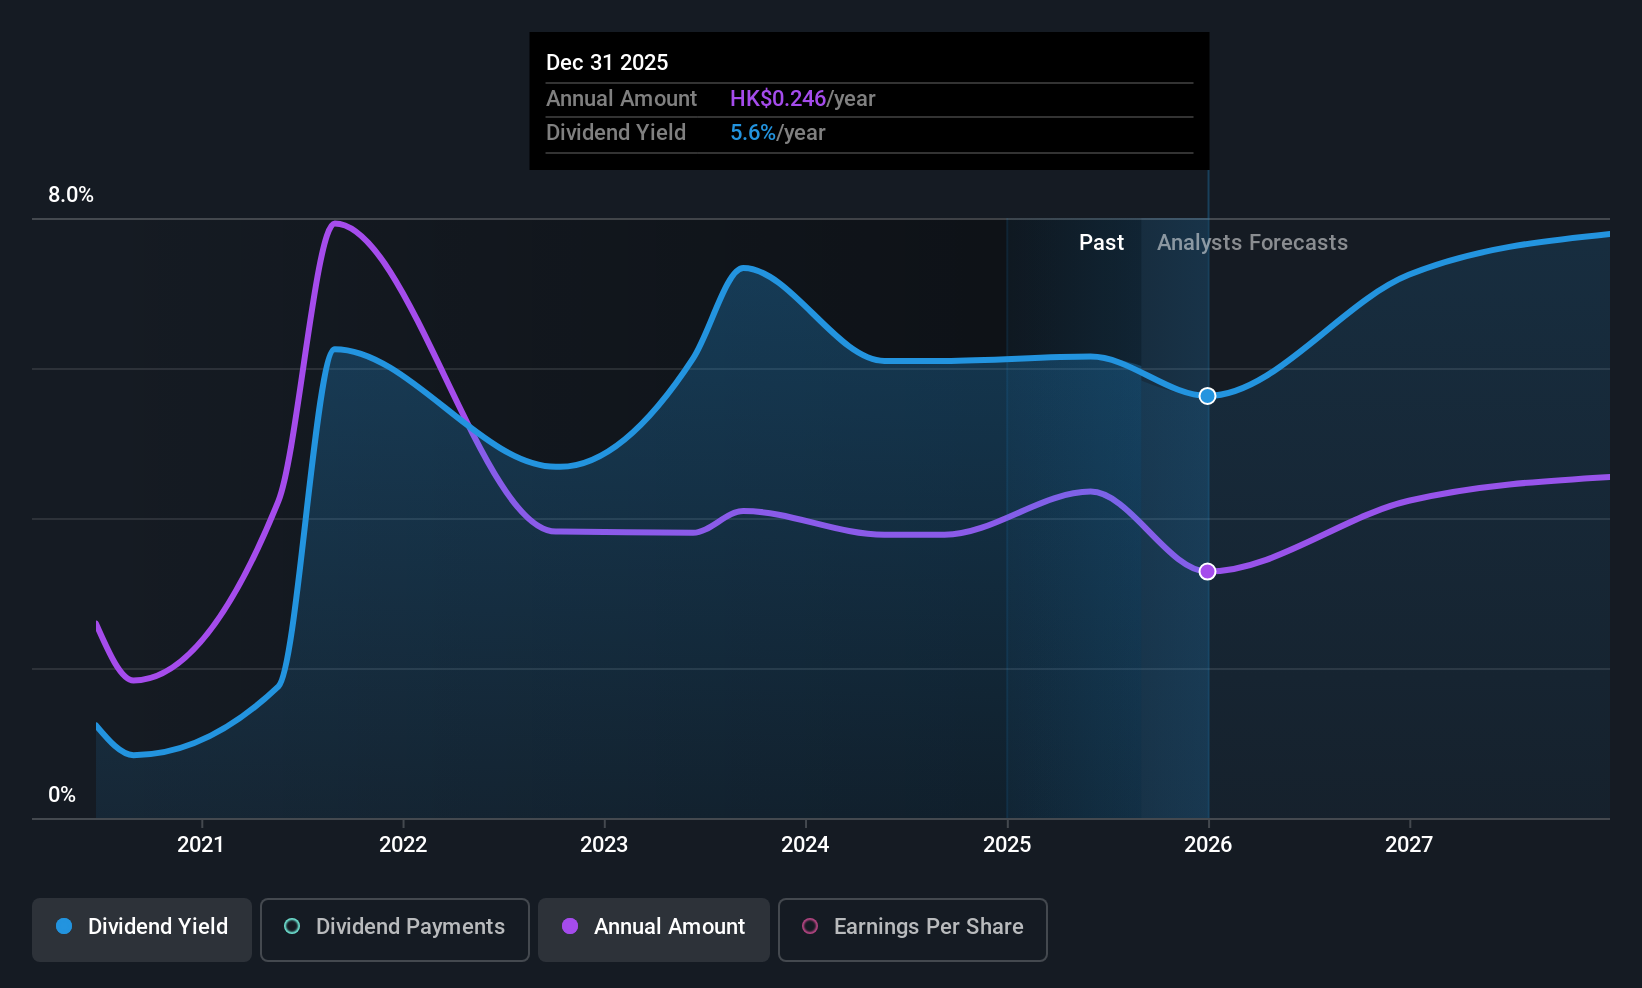This screenshot has width=1642, height=988.
Task: Click the 2022 axis label
Action: pos(403,845)
